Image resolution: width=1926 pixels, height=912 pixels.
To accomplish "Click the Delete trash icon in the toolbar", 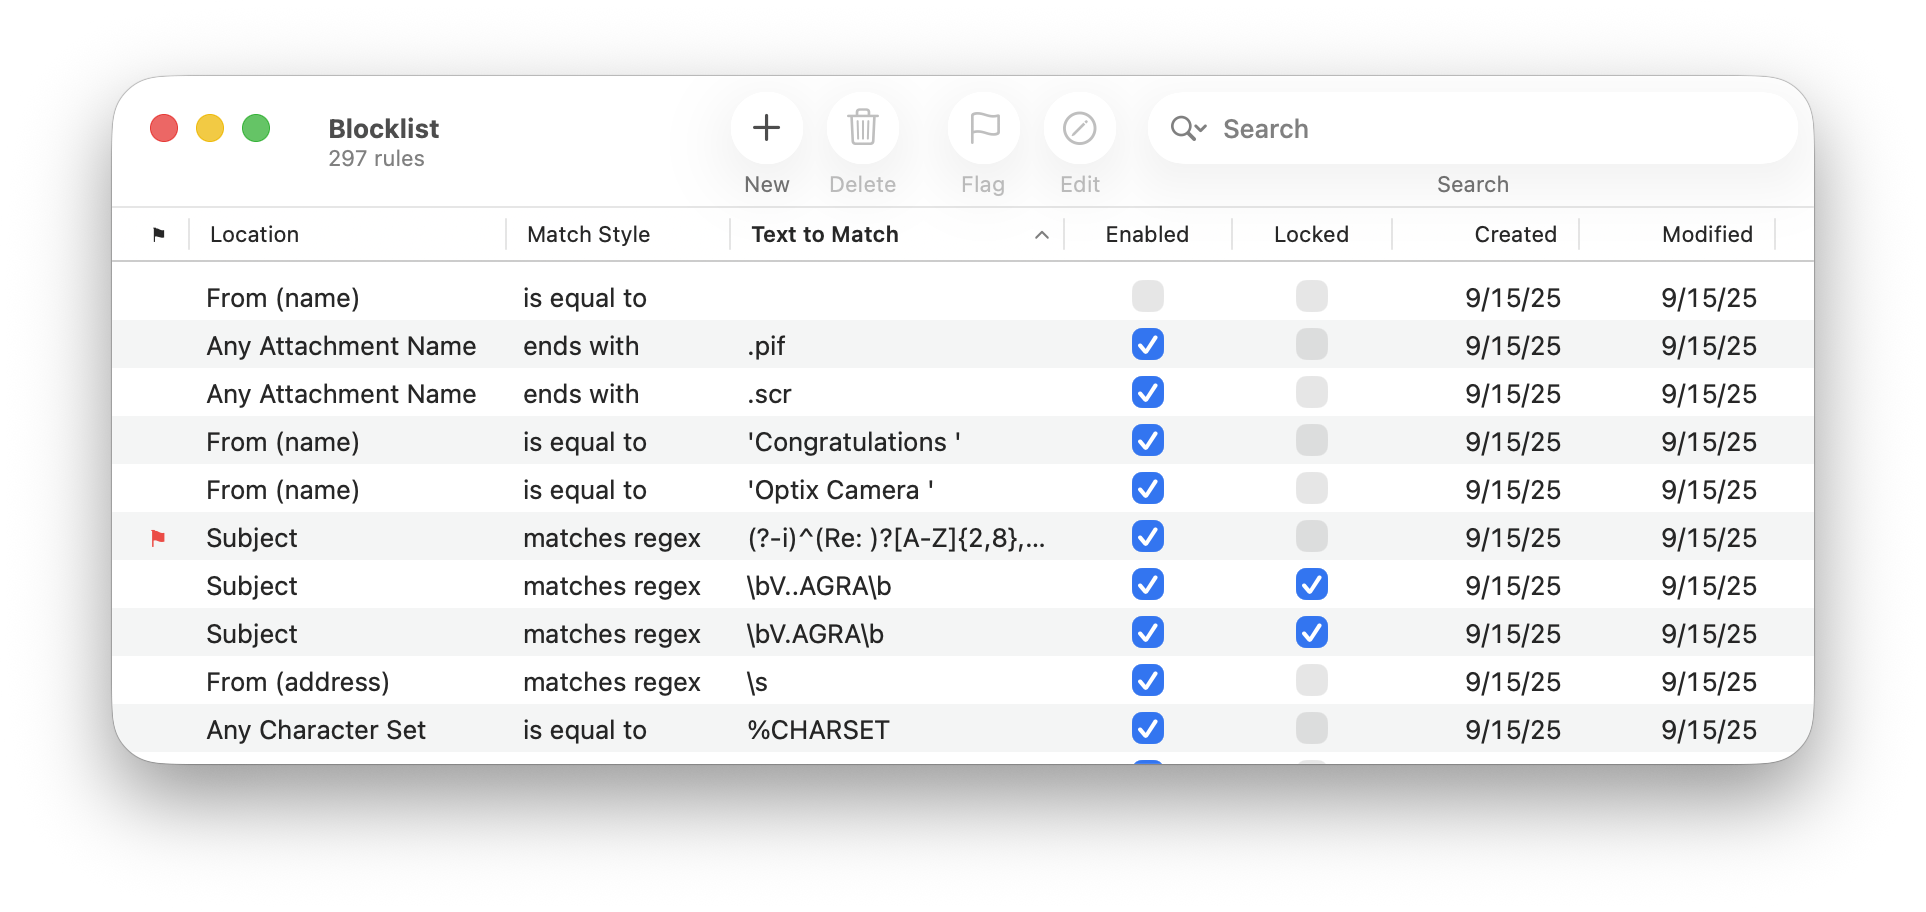I will click(862, 128).
